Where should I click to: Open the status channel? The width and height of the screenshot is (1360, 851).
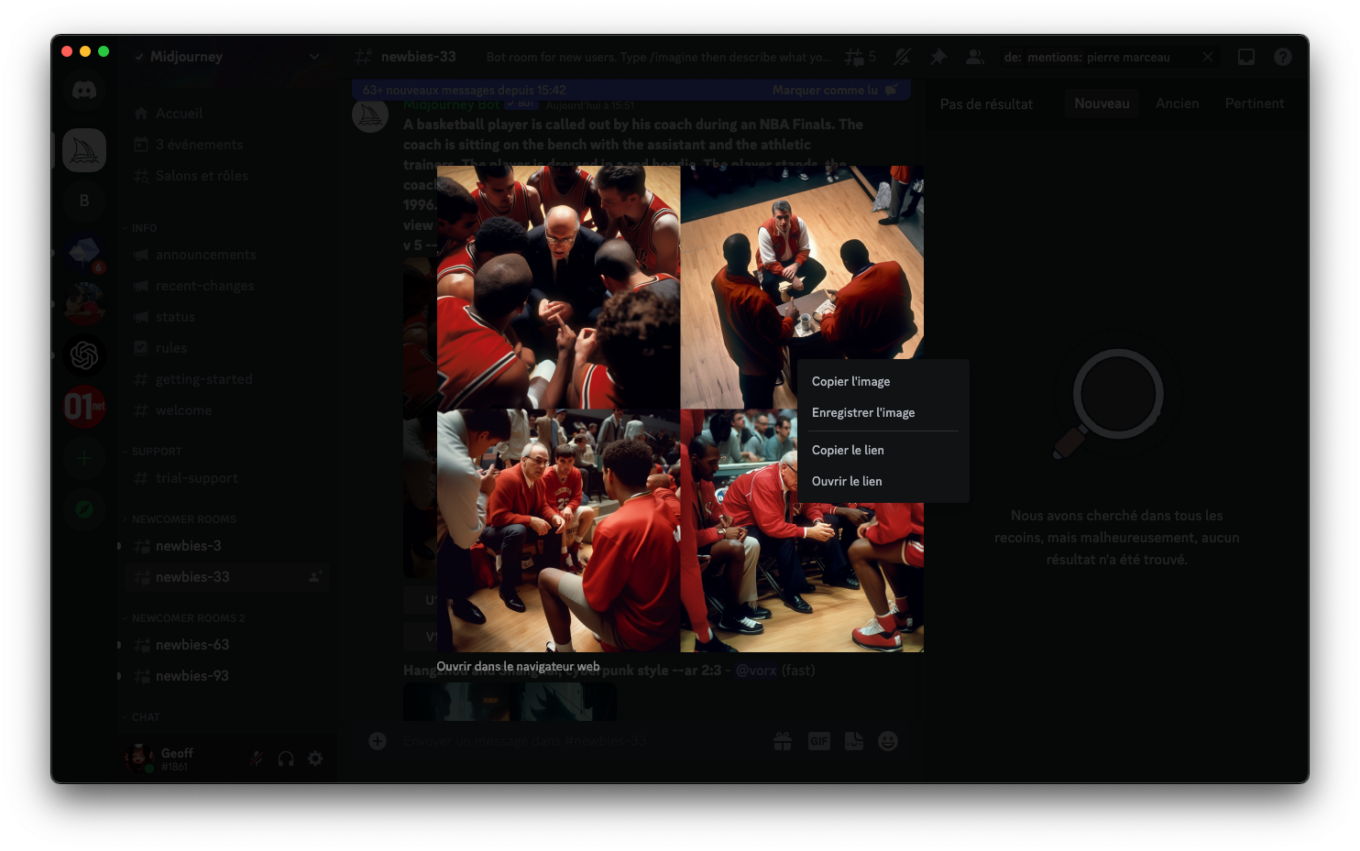coord(225,316)
